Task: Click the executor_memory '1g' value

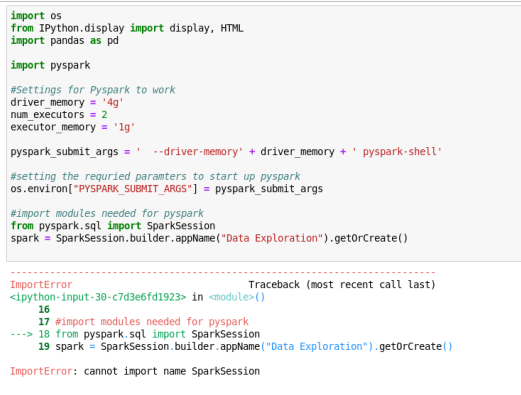Action: (124, 127)
